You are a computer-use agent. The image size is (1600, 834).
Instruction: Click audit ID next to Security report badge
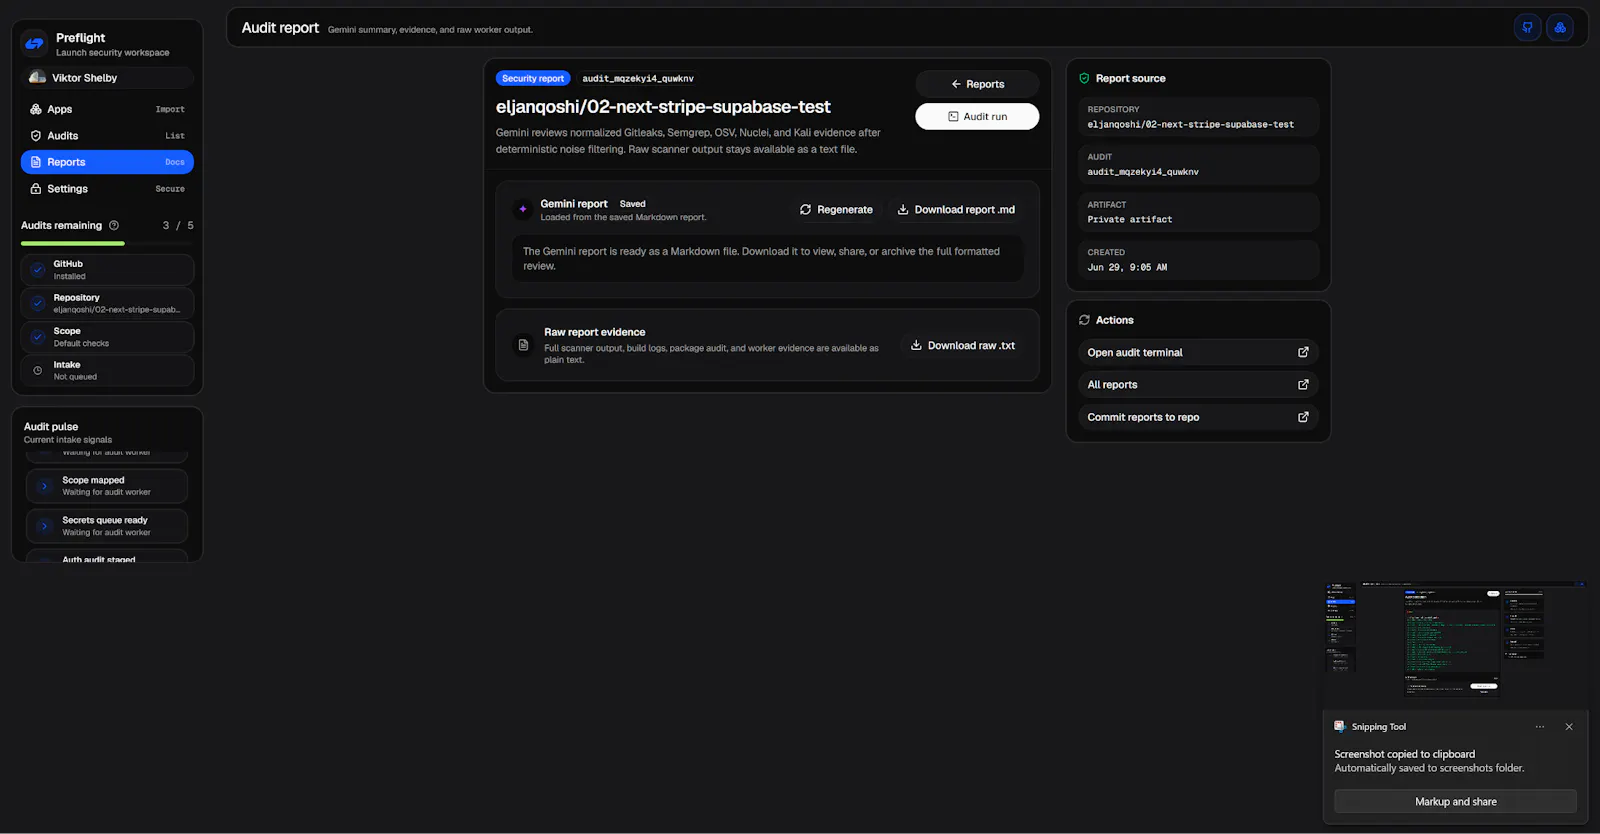click(638, 78)
